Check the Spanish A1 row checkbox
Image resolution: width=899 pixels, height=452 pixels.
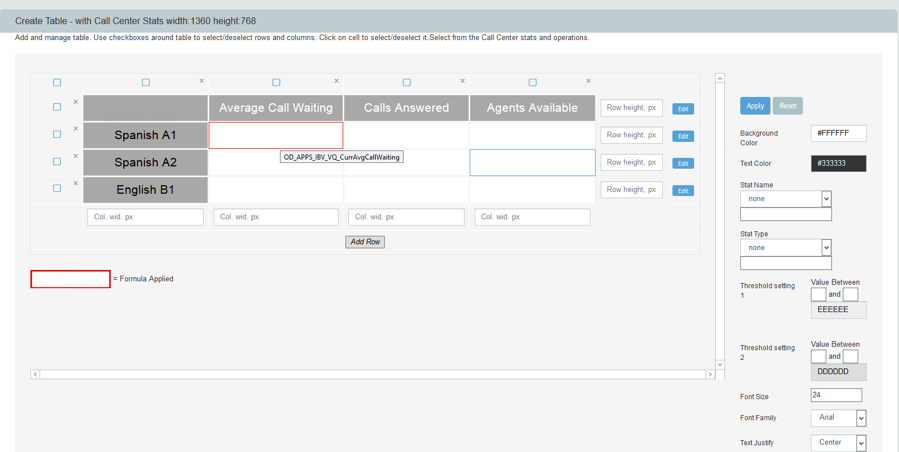(57, 134)
